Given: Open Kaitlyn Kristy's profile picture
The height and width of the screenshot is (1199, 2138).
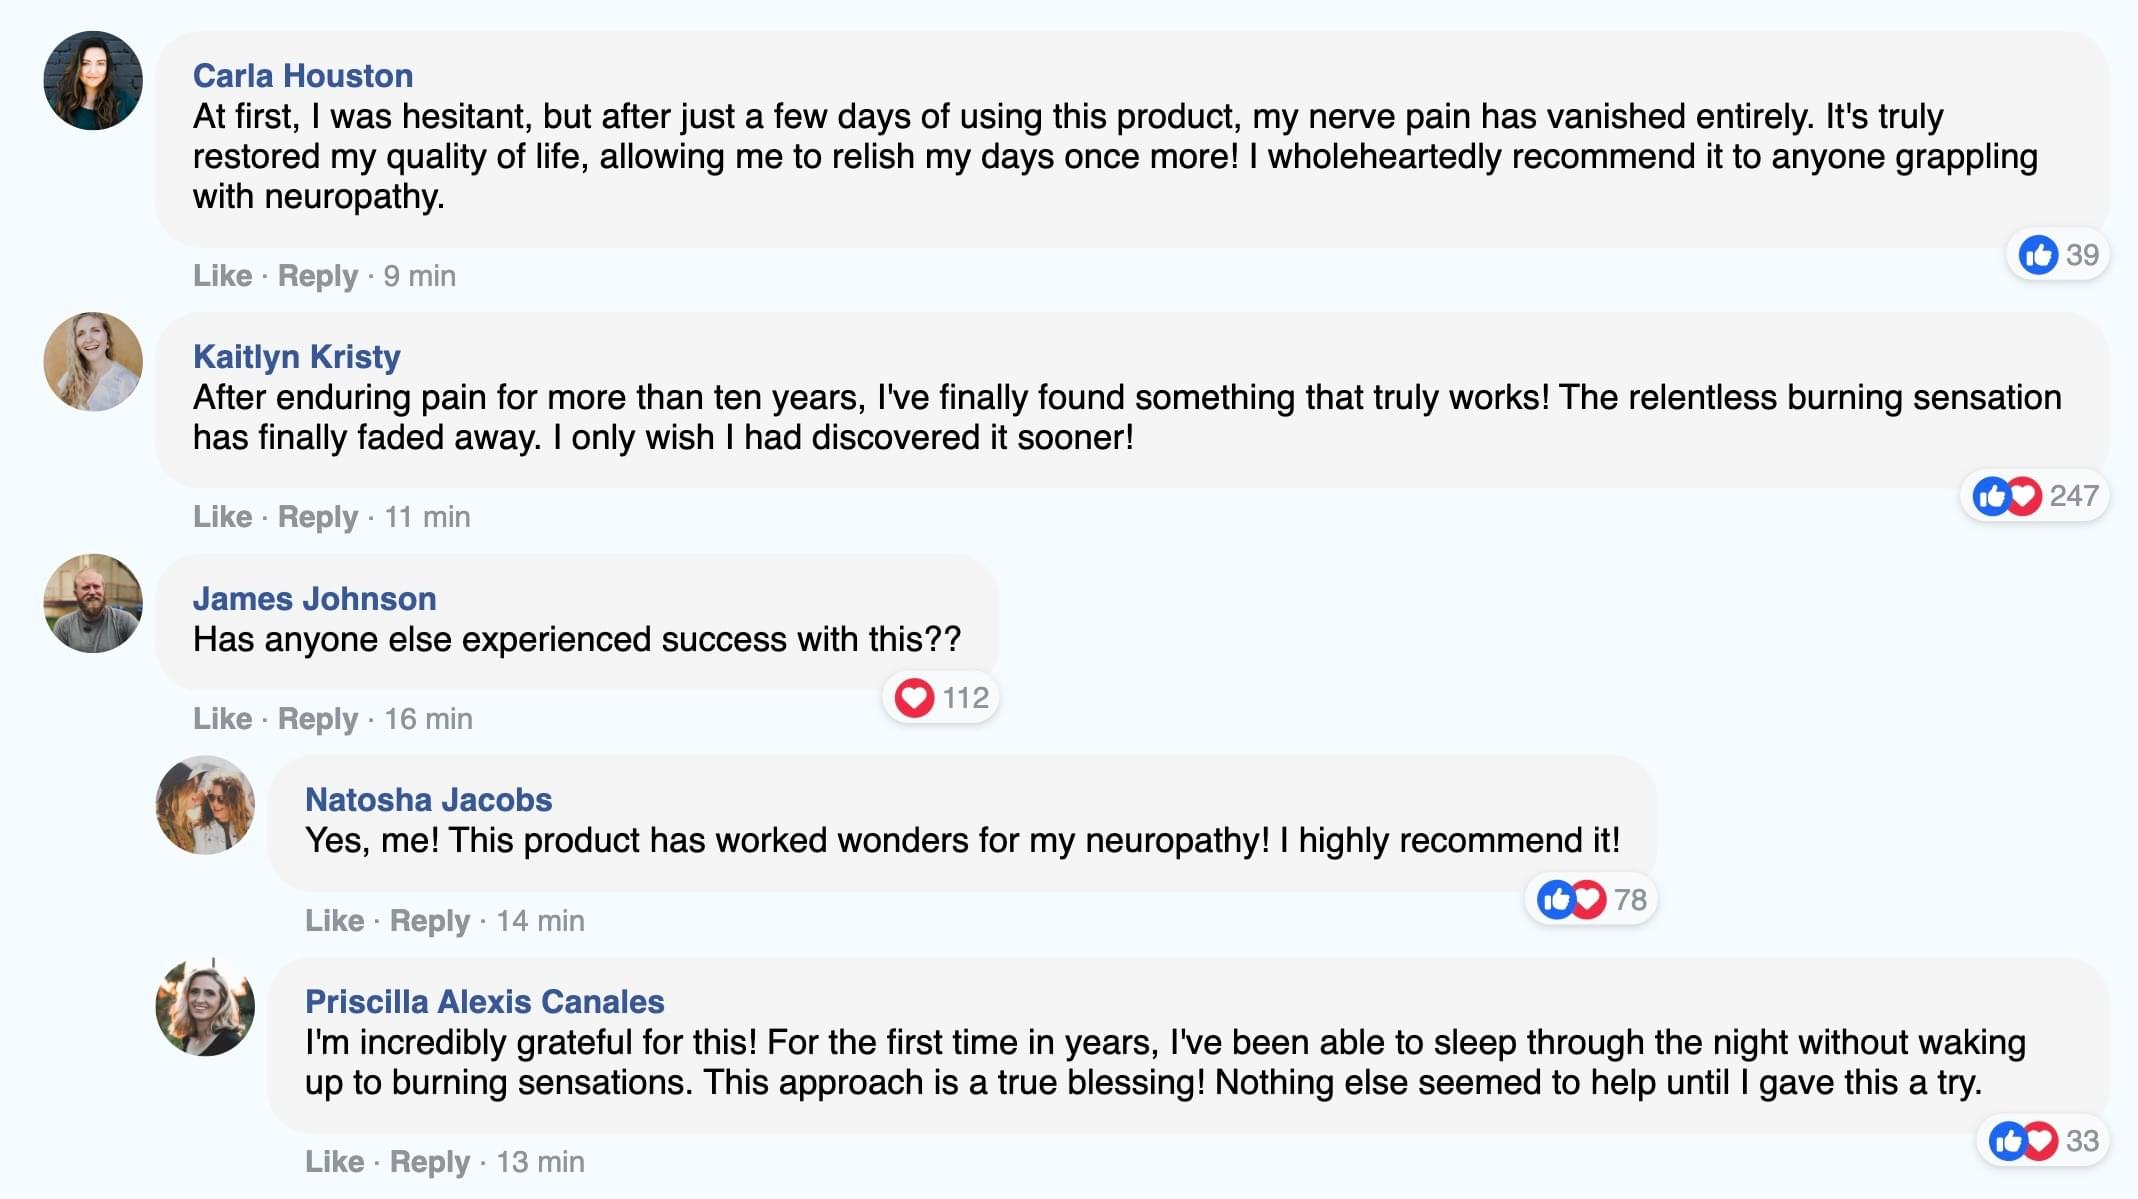Looking at the screenshot, I should tap(93, 362).
